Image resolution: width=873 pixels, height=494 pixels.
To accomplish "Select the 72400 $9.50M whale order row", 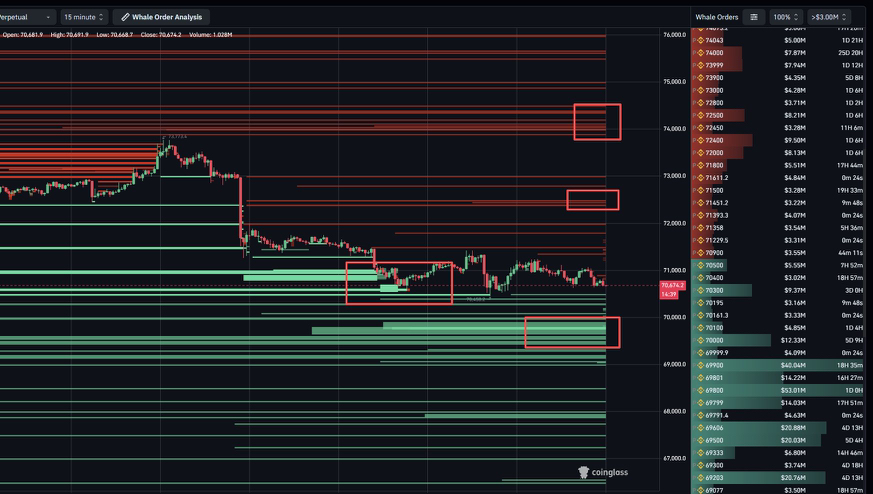I will (778, 140).
